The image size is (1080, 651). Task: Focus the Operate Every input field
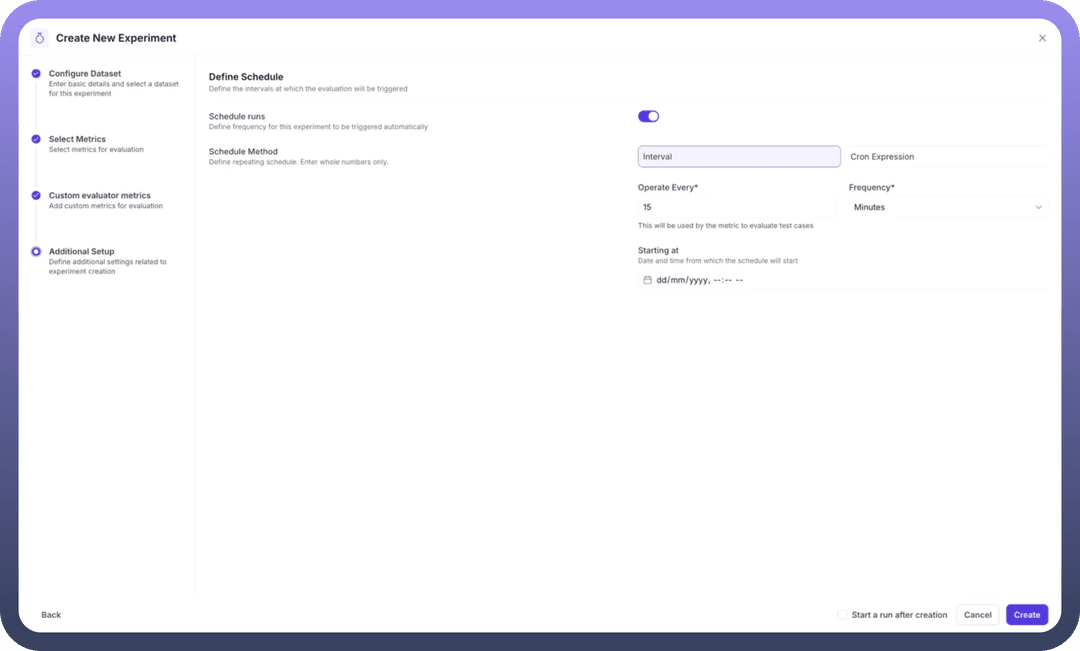(737, 207)
